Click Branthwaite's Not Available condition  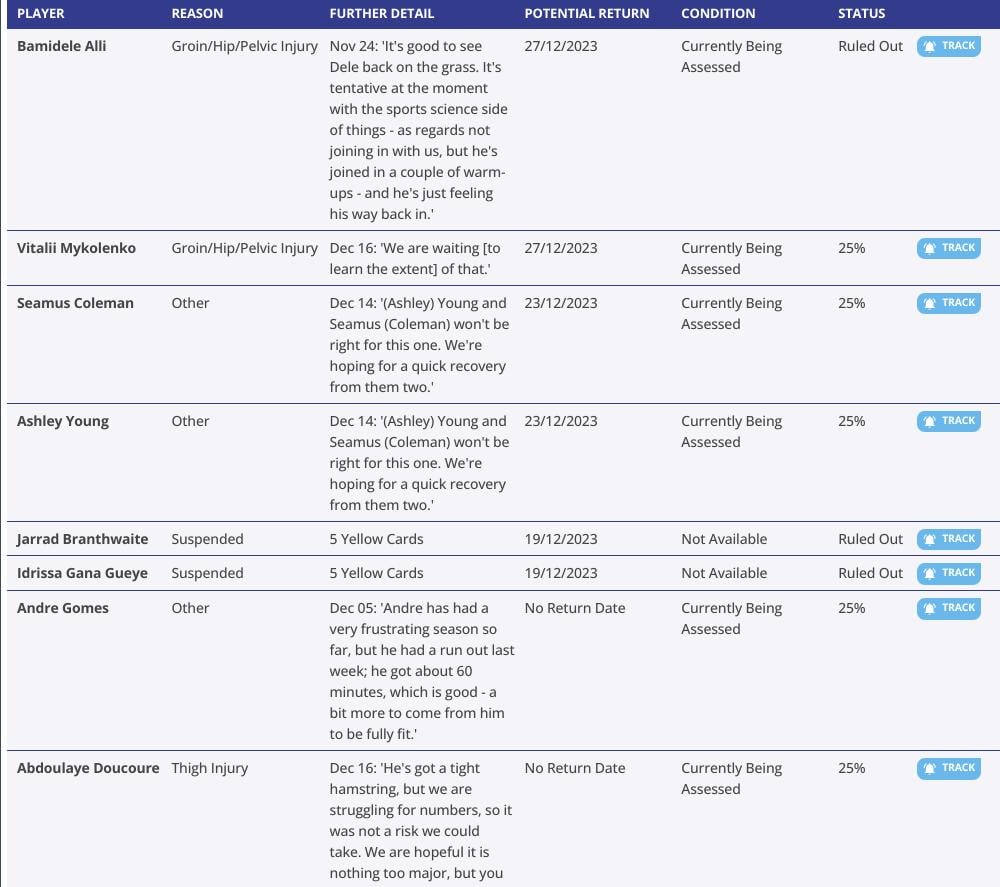pos(724,539)
